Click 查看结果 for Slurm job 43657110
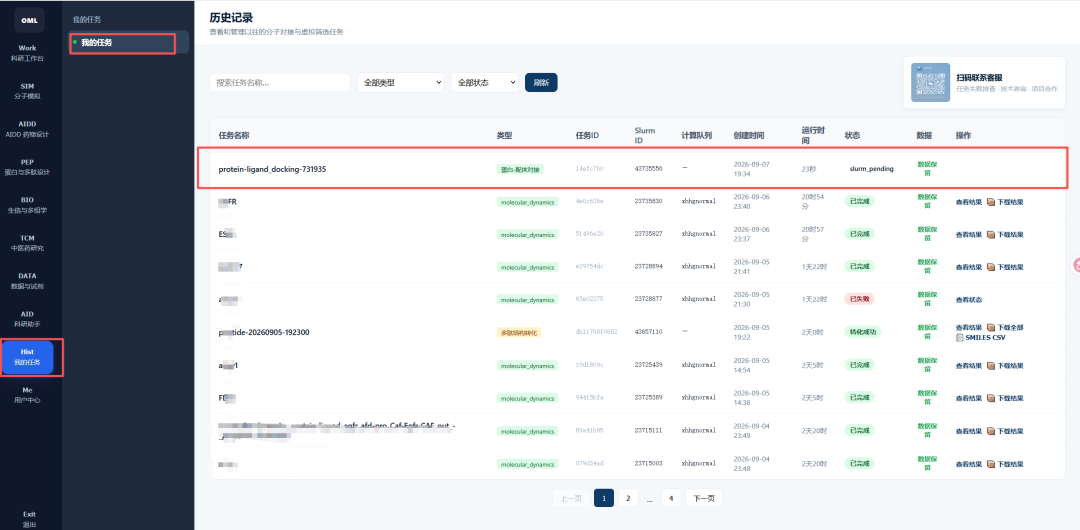 coord(968,327)
